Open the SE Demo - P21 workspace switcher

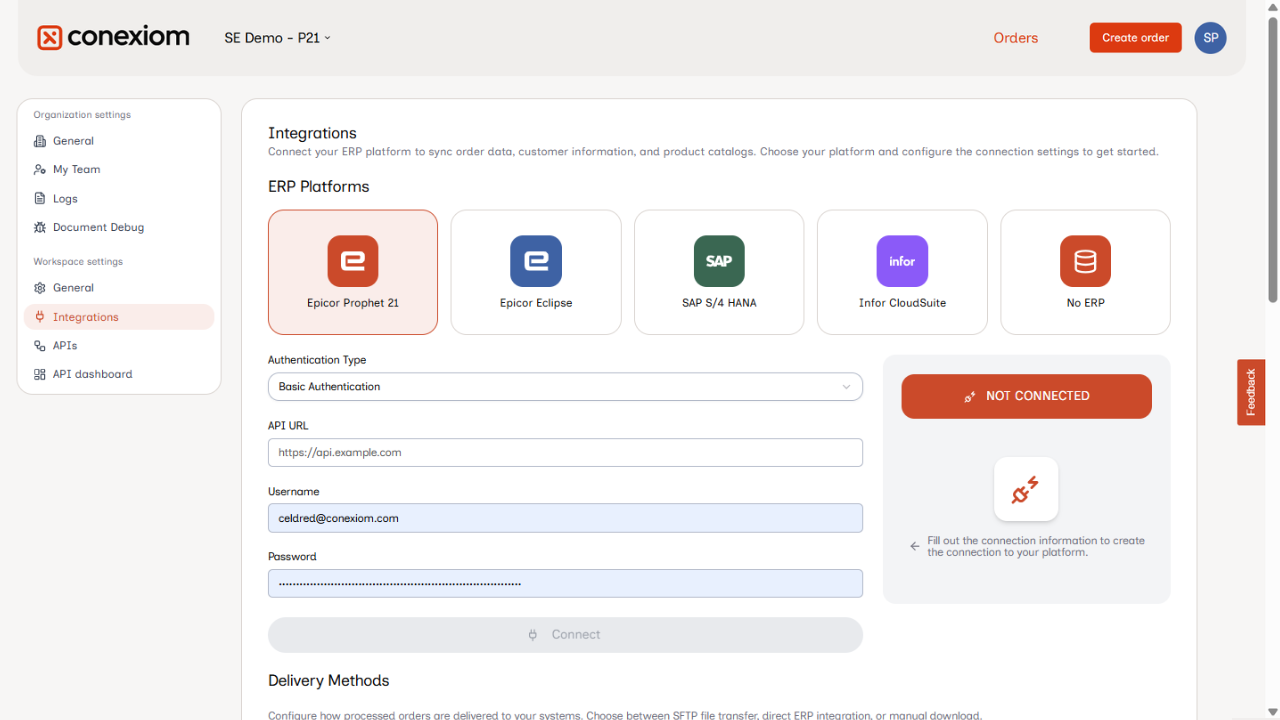pyautogui.click(x=277, y=38)
